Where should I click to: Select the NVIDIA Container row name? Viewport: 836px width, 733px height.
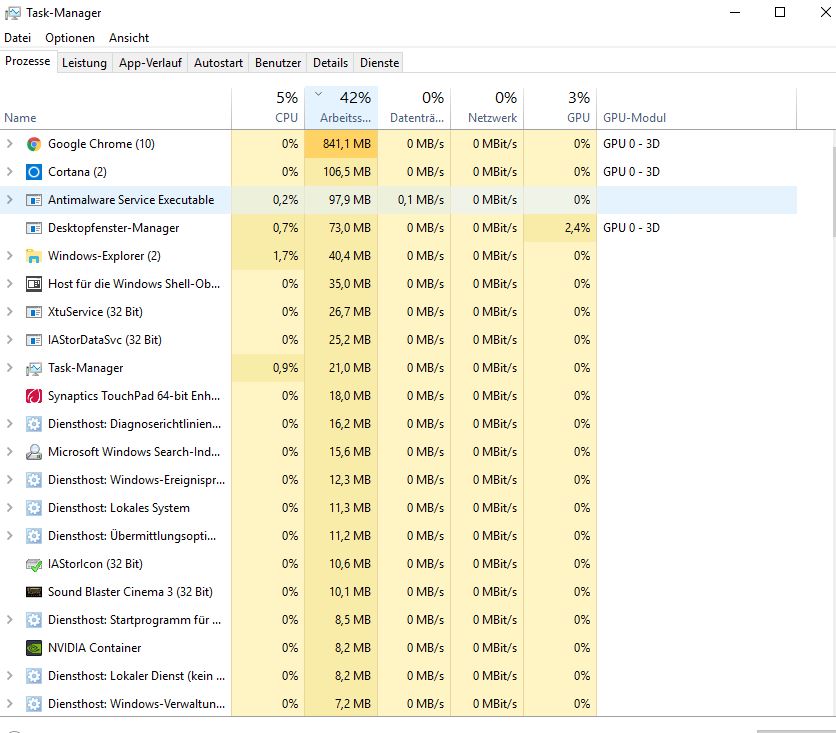pos(94,648)
